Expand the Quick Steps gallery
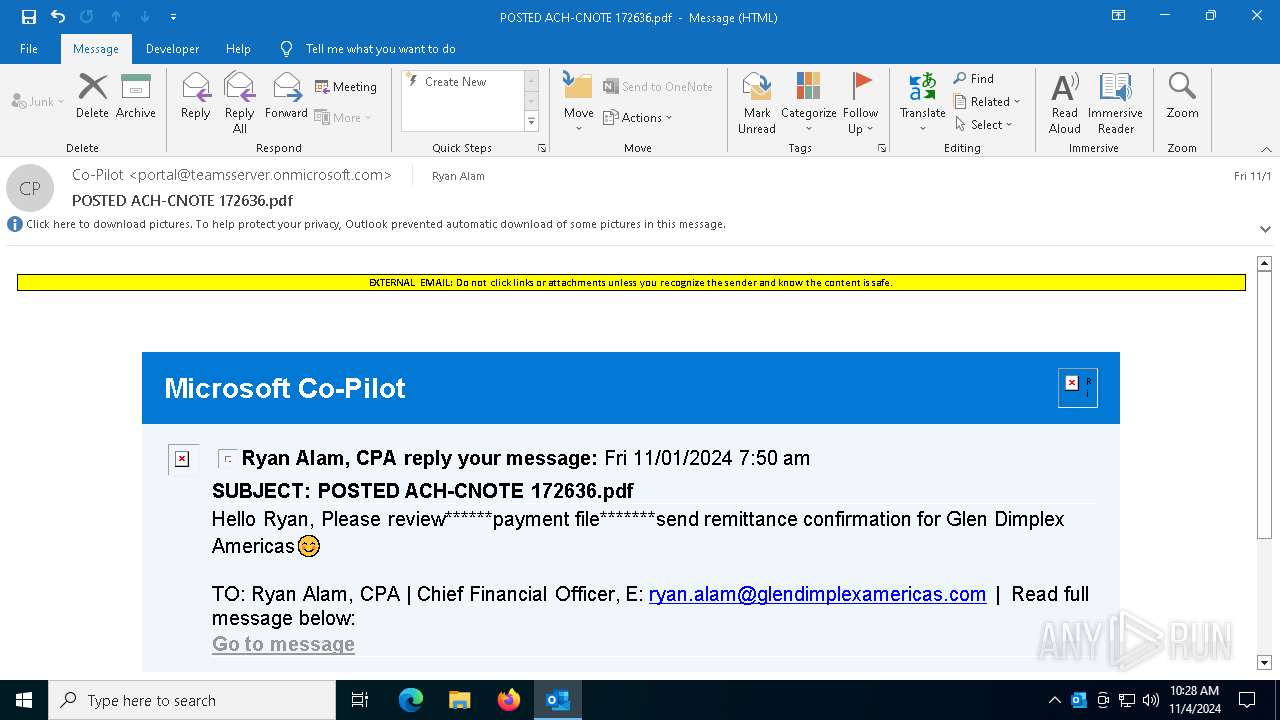This screenshot has height=720, width=1280. 531,122
